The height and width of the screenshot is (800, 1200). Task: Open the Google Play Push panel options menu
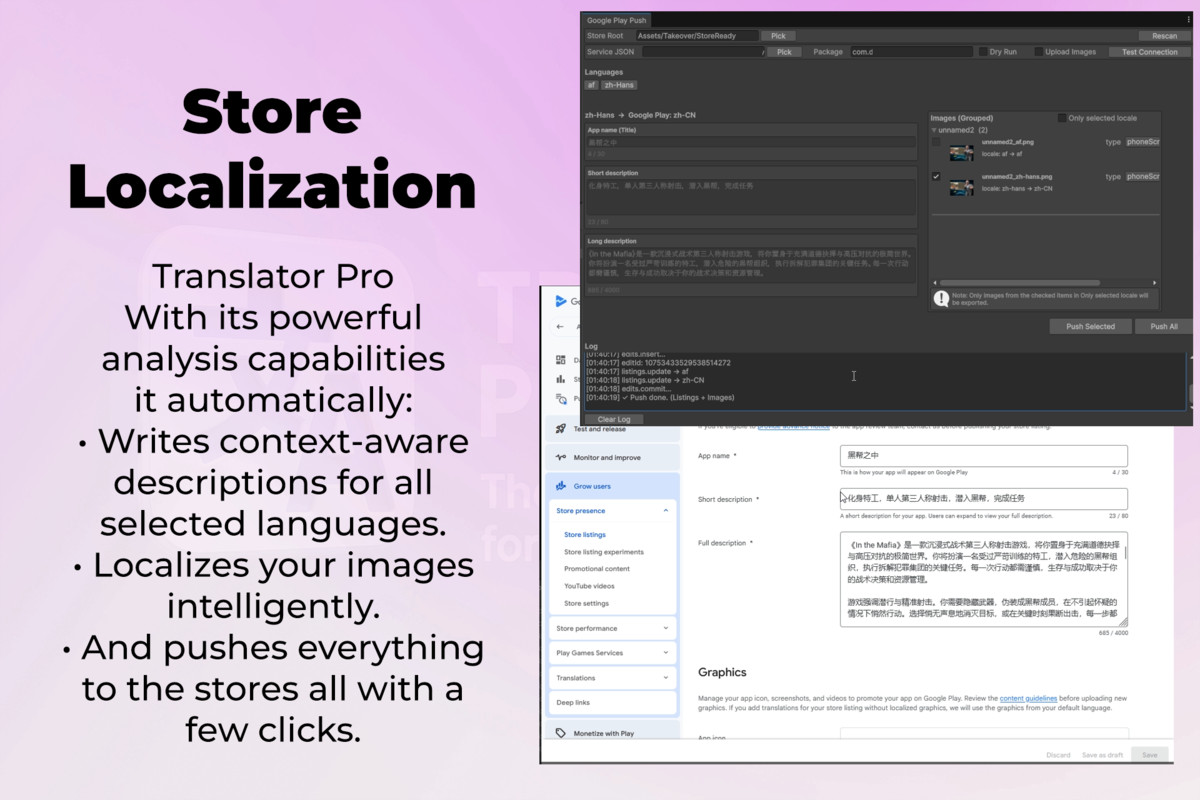[1188, 19]
